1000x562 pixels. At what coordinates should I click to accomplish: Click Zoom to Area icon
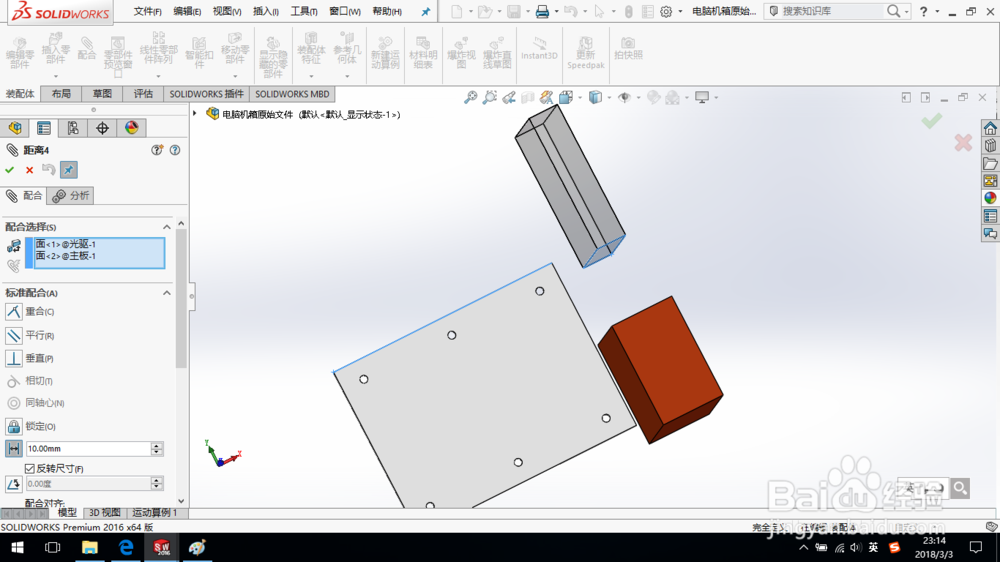[x=490, y=97]
